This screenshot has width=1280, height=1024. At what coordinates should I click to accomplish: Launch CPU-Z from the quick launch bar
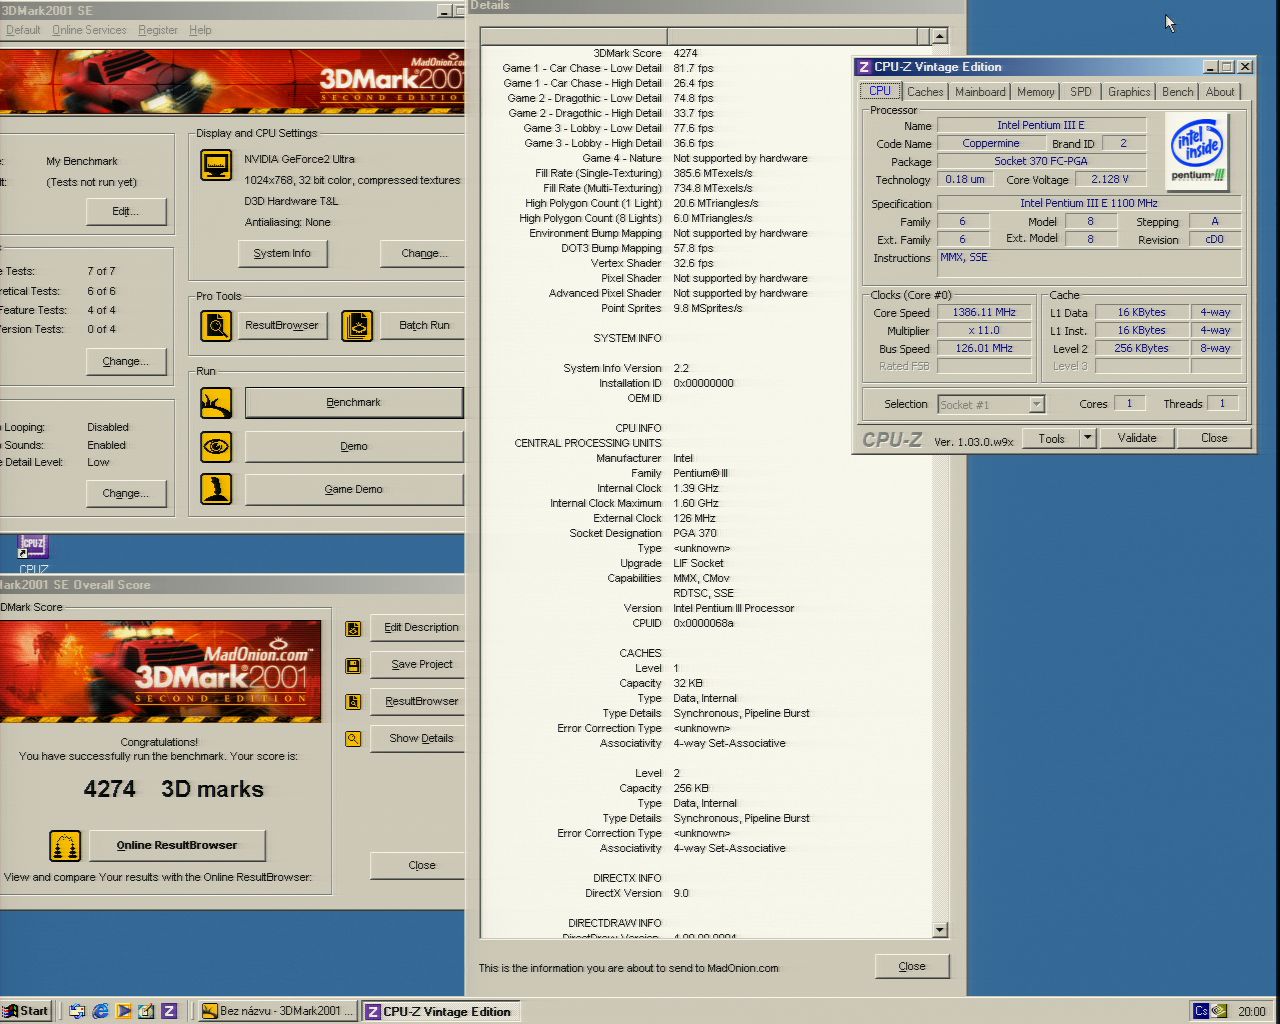169,1011
